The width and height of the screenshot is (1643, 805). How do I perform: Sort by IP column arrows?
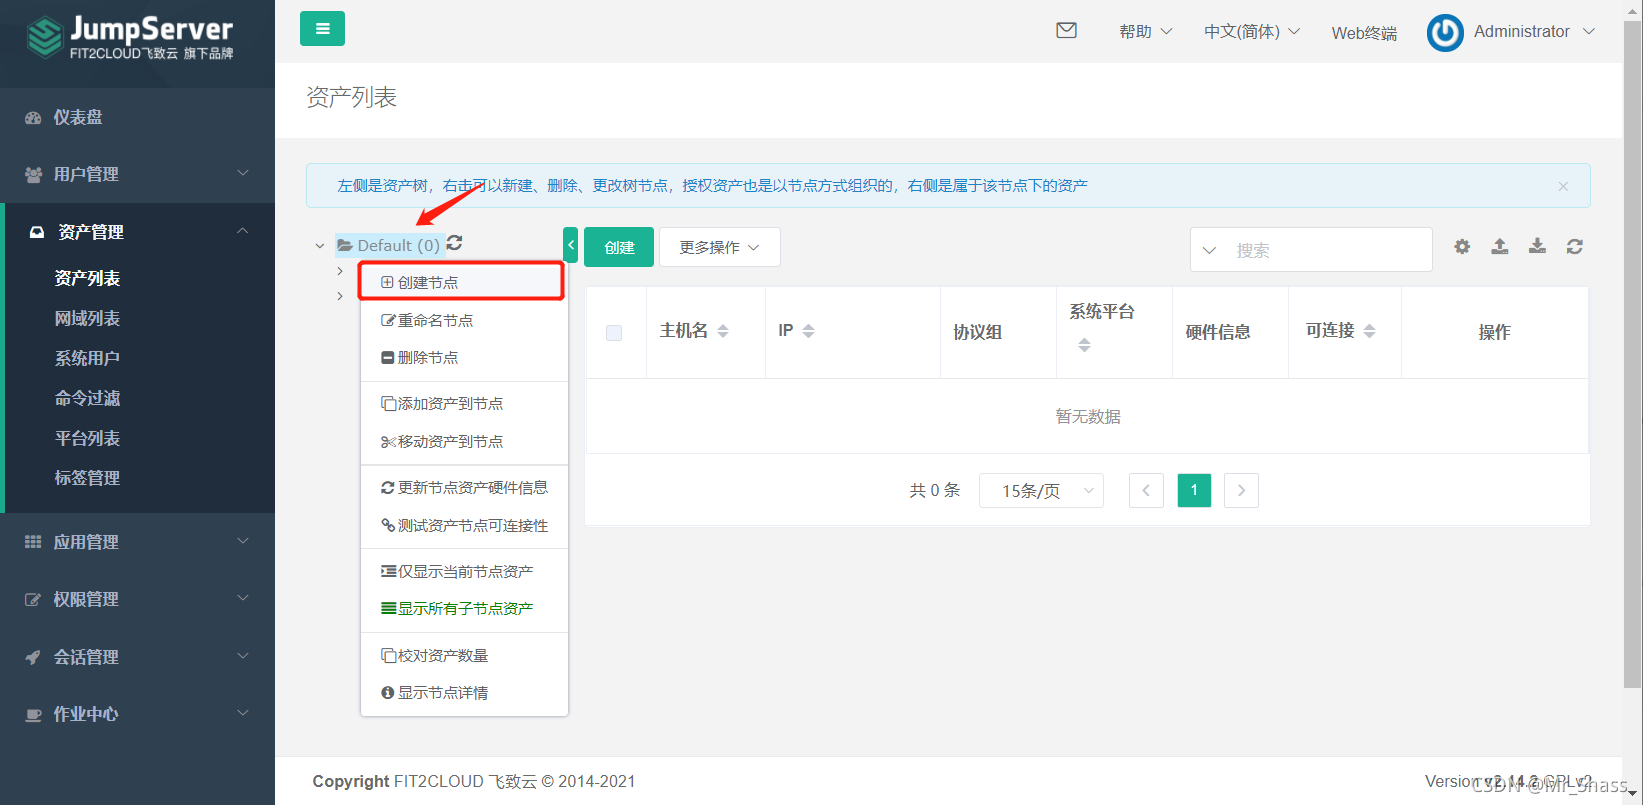(x=809, y=331)
